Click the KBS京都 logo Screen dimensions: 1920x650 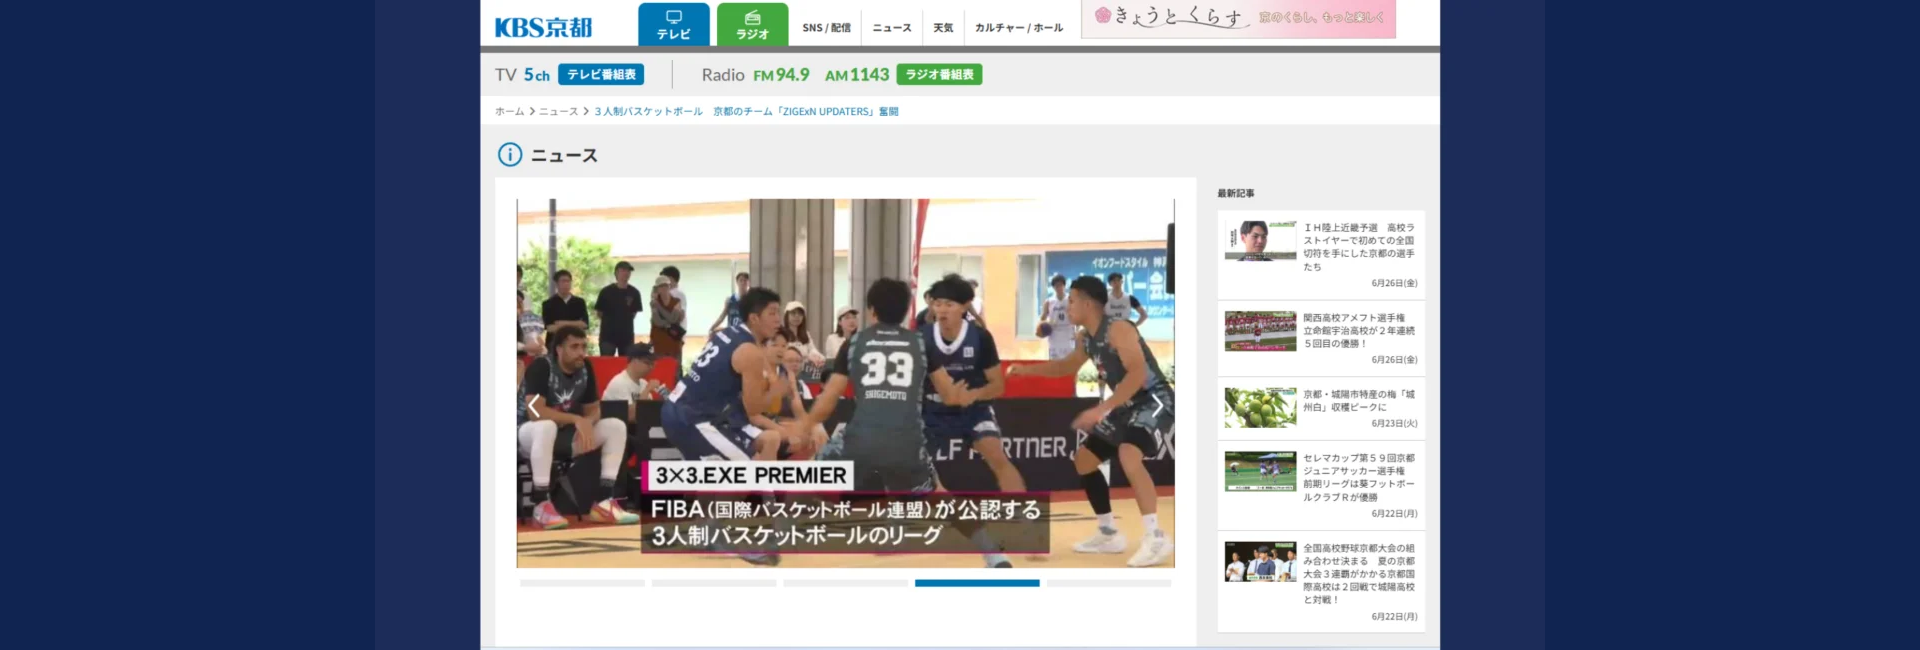click(544, 27)
